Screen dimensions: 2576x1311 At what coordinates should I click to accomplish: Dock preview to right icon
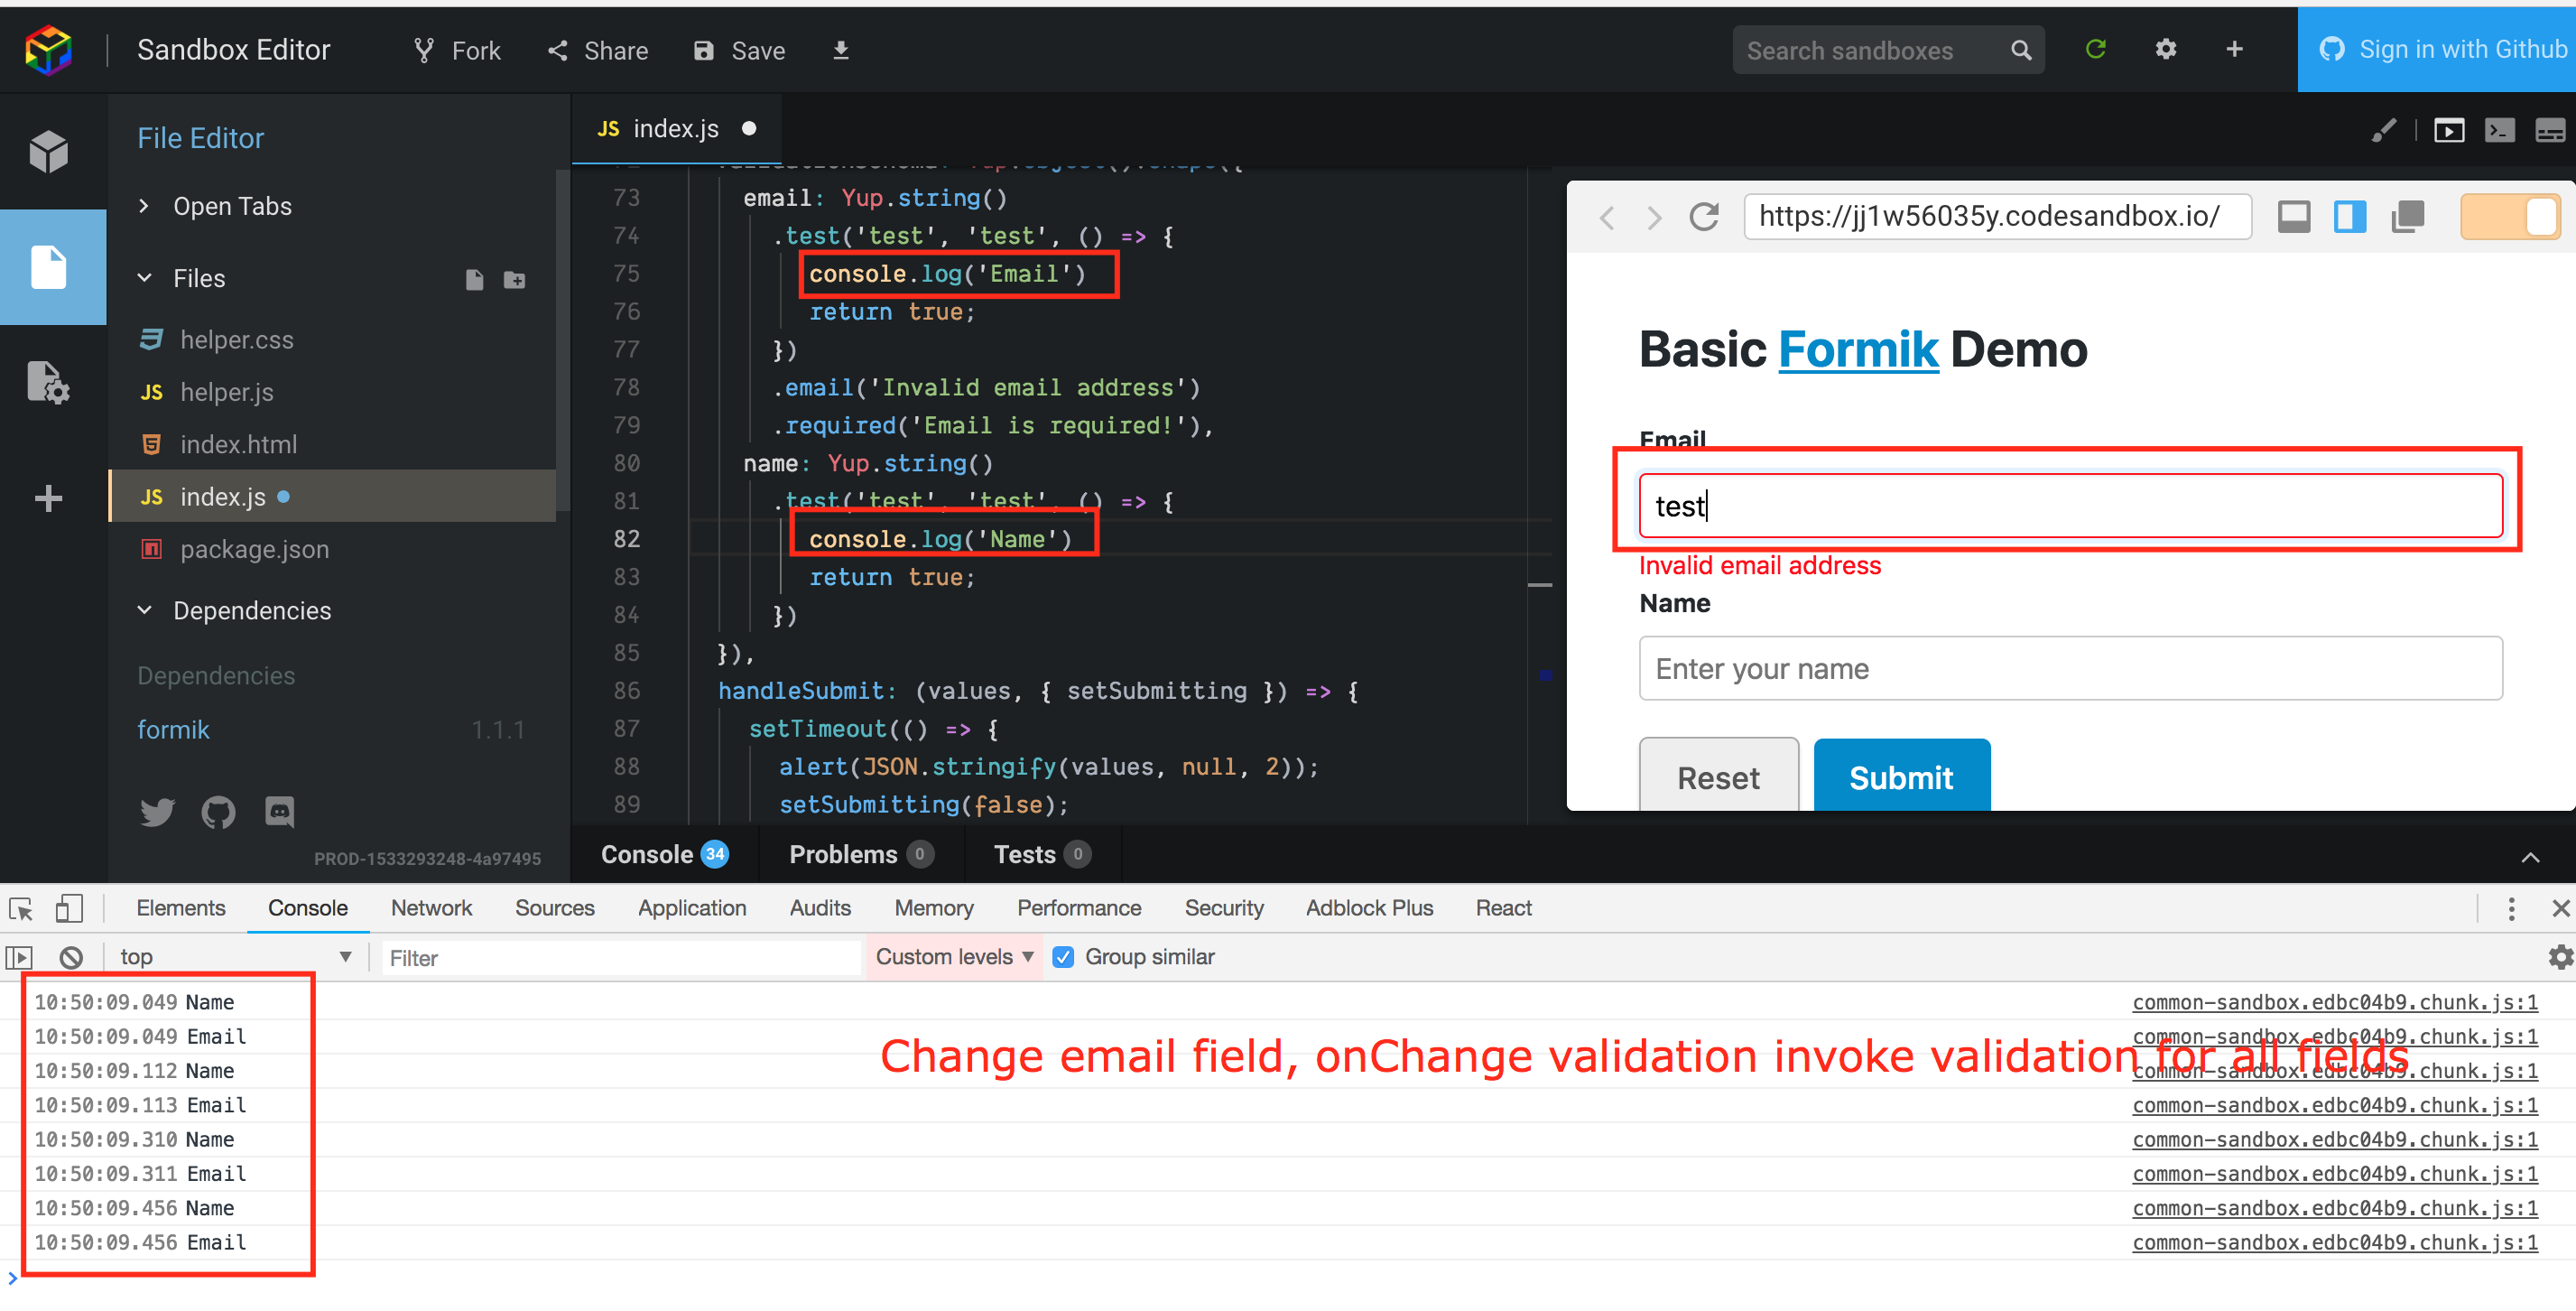pyautogui.click(x=2350, y=216)
